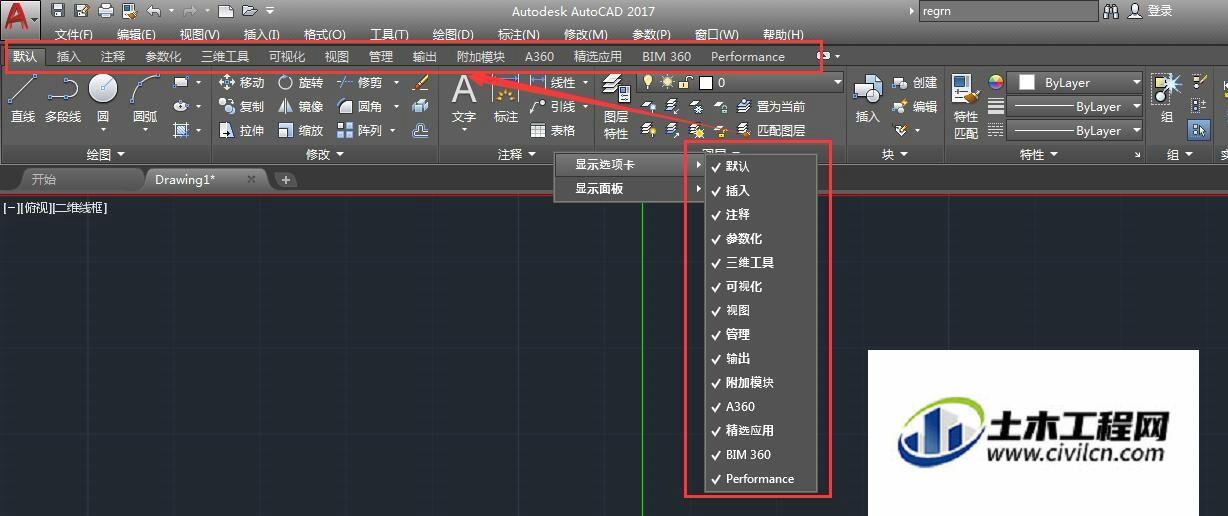This screenshot has height=516, width=1228.
Task: Expand the Draw (绘图) panel dropdown
Action: point(106,155)
